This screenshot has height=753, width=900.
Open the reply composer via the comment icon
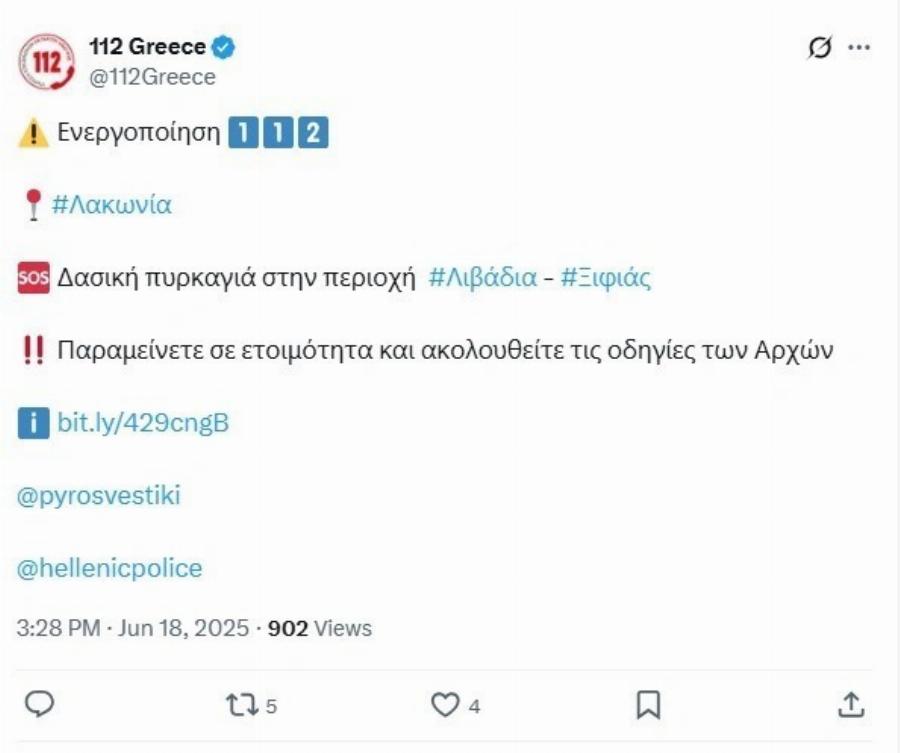point(40,706)
